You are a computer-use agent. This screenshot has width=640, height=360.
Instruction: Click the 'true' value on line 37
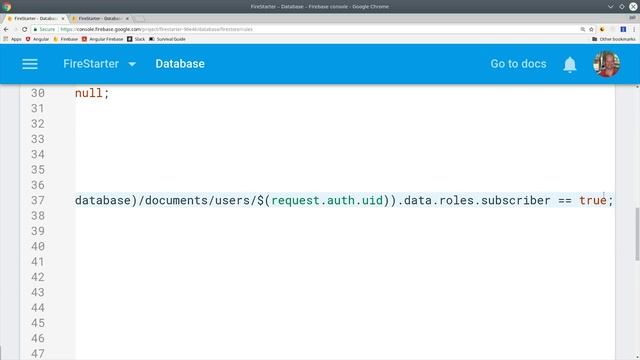pos(593,200)
